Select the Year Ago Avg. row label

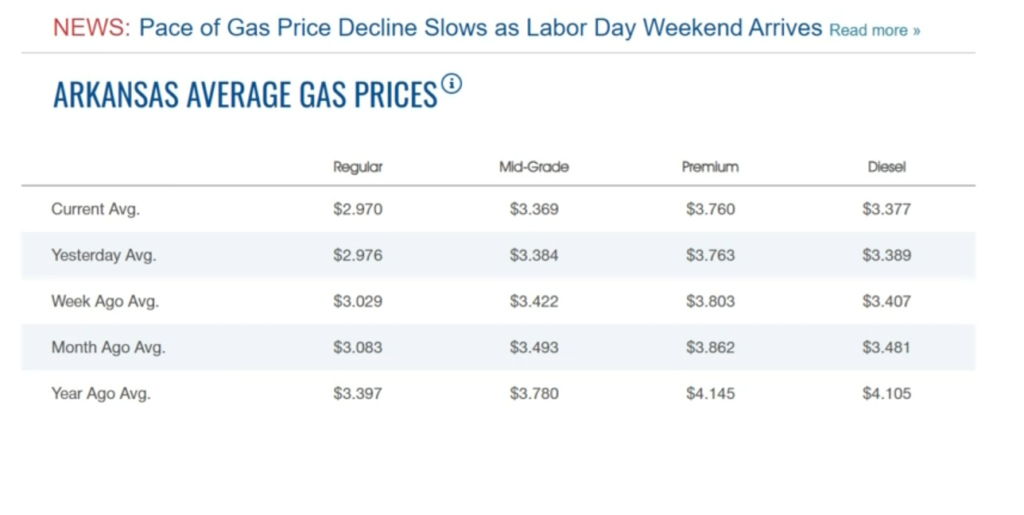[x=101, y=393]
